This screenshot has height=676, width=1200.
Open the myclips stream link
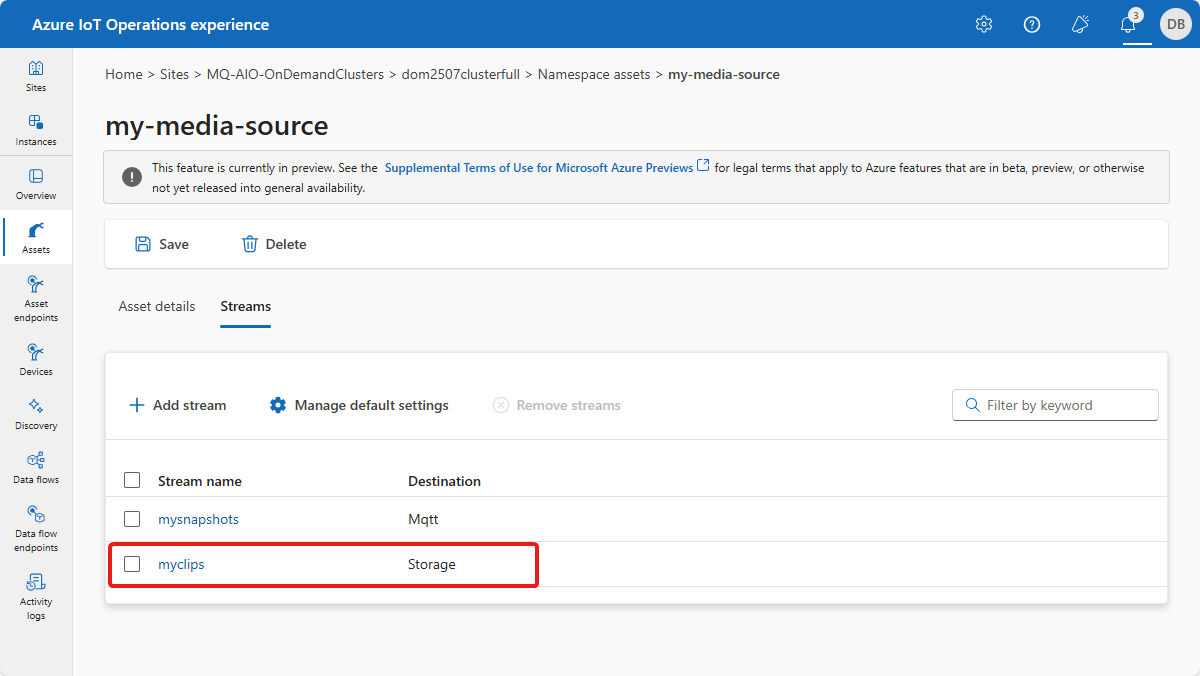[181, 564]
